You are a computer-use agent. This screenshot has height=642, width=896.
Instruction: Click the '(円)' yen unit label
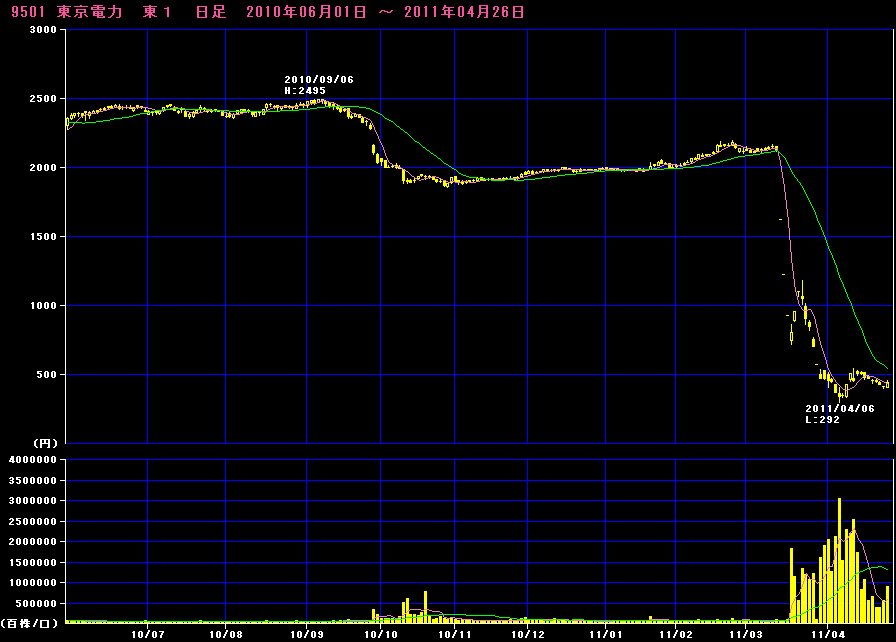45,443
